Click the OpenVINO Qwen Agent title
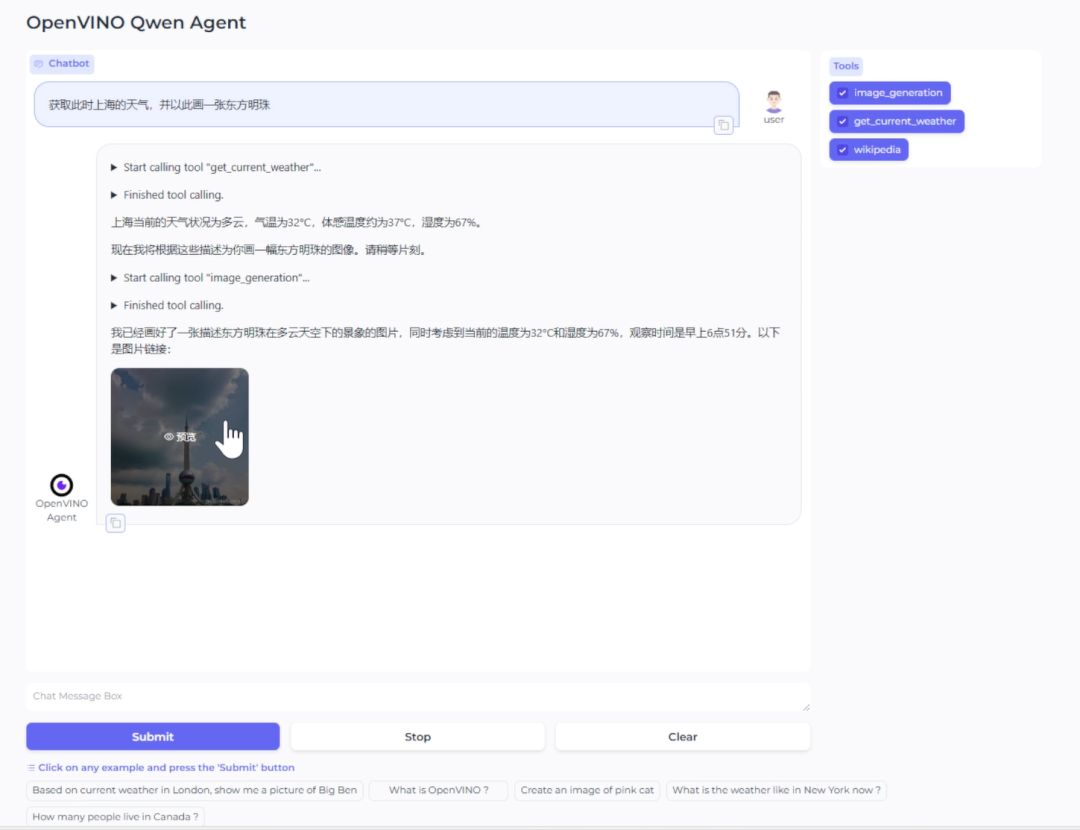1080x830 pixels. click(x=136, y=22)
